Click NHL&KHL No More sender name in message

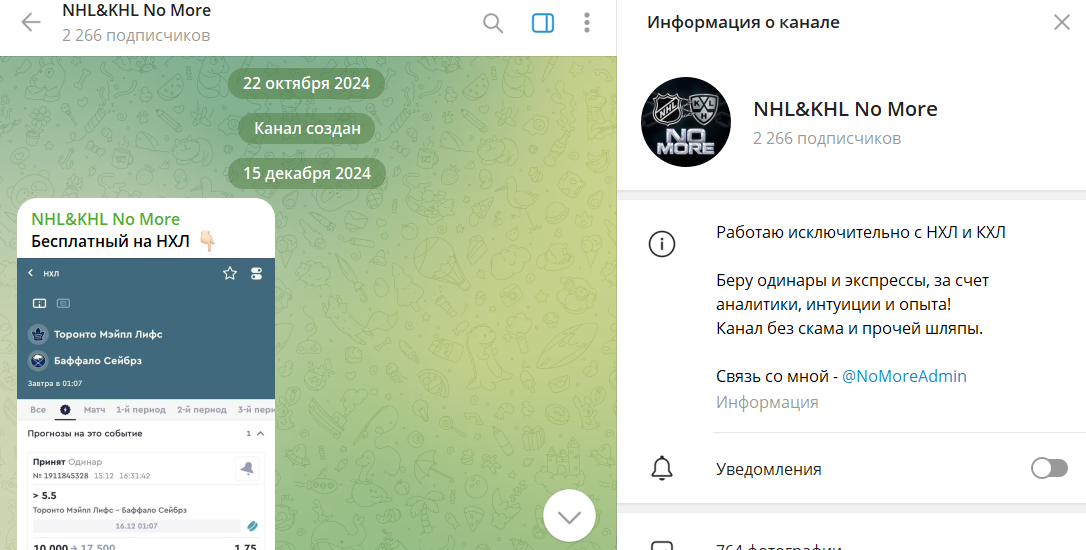coord(105,219)
